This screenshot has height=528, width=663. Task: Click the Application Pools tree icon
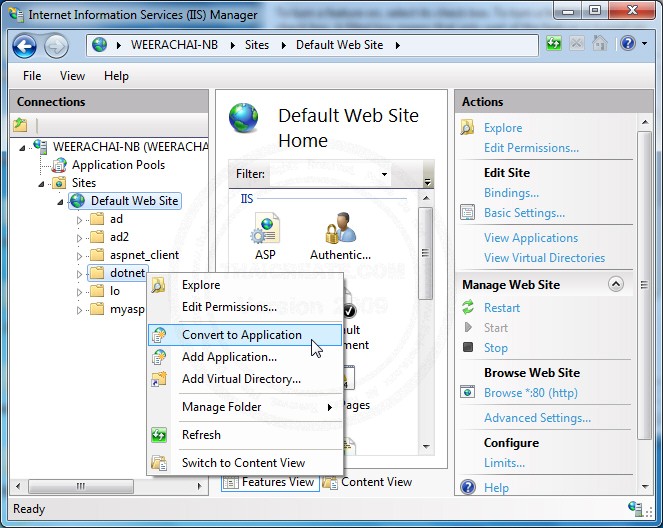pyautogui.click(x=59, y=165)
